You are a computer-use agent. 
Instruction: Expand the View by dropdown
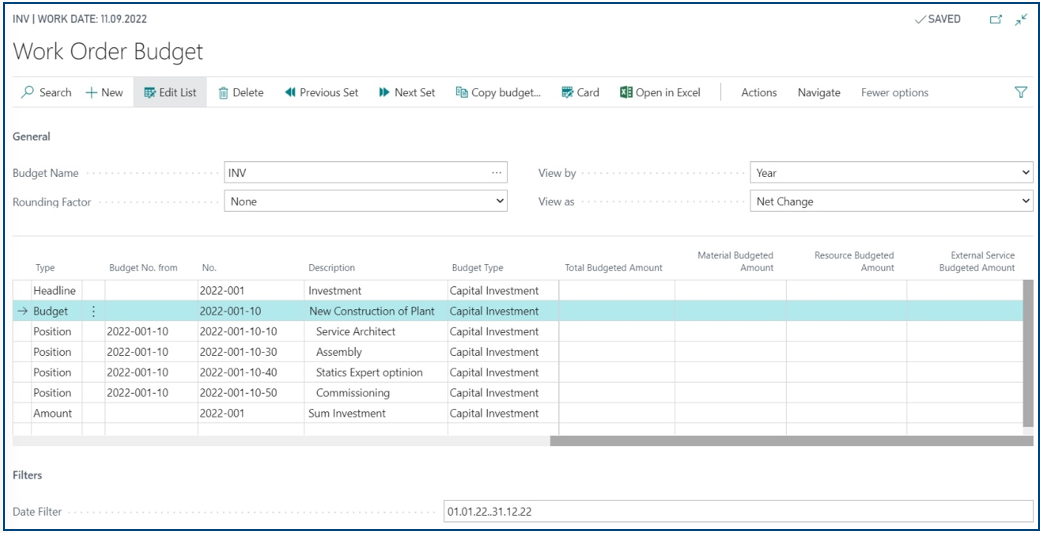pyautogui.click(x=1025, y=173)
